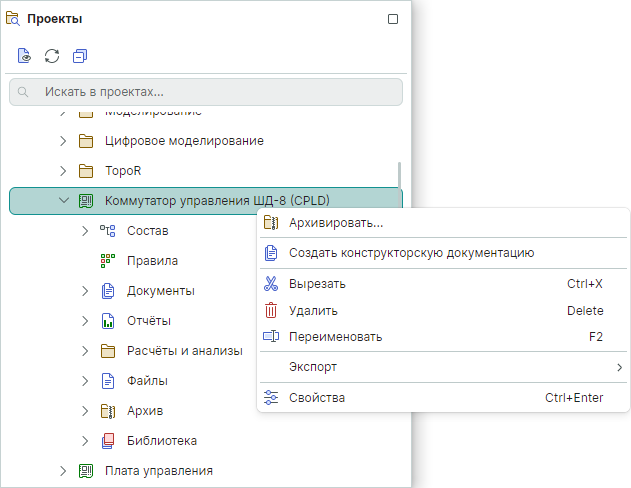Click the Отчёты report icon
This screenshot has height=488, width=631.
108,321
